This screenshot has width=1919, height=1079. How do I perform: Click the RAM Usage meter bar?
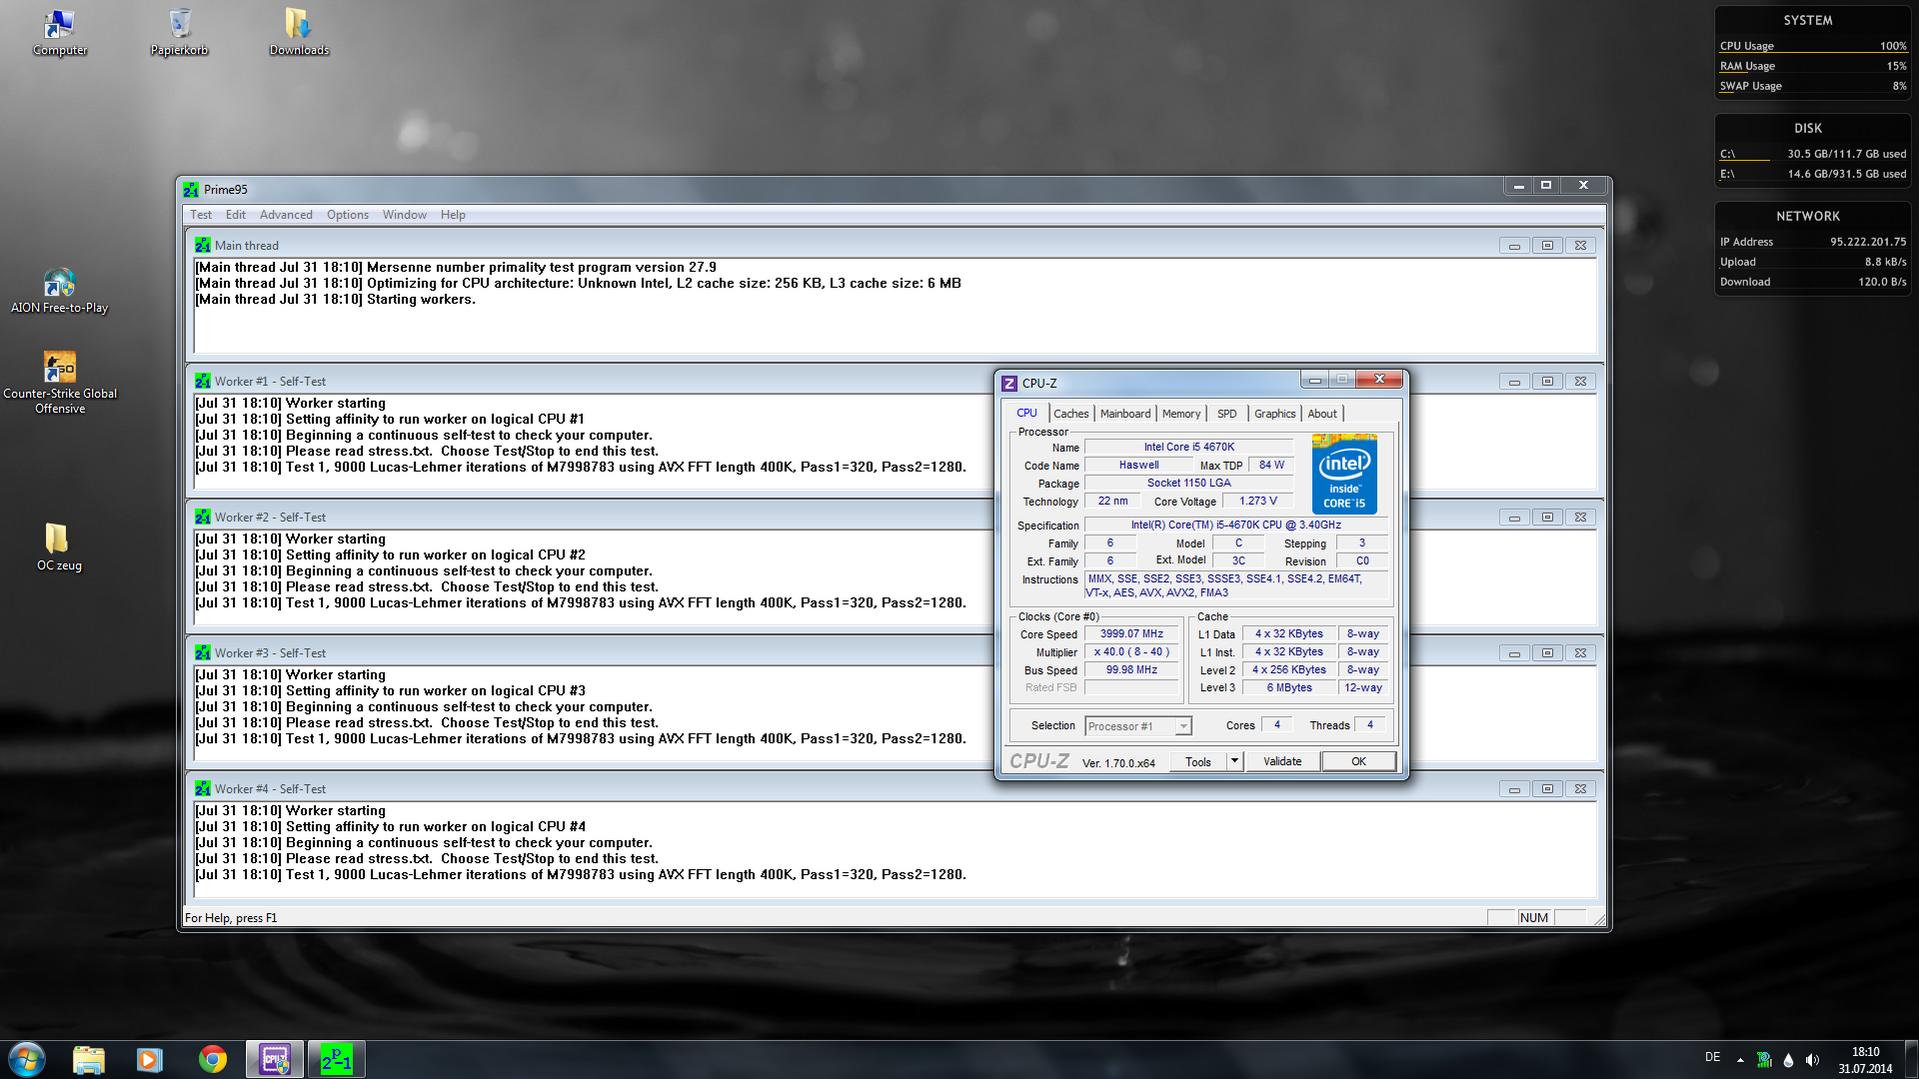(1813, 71)
